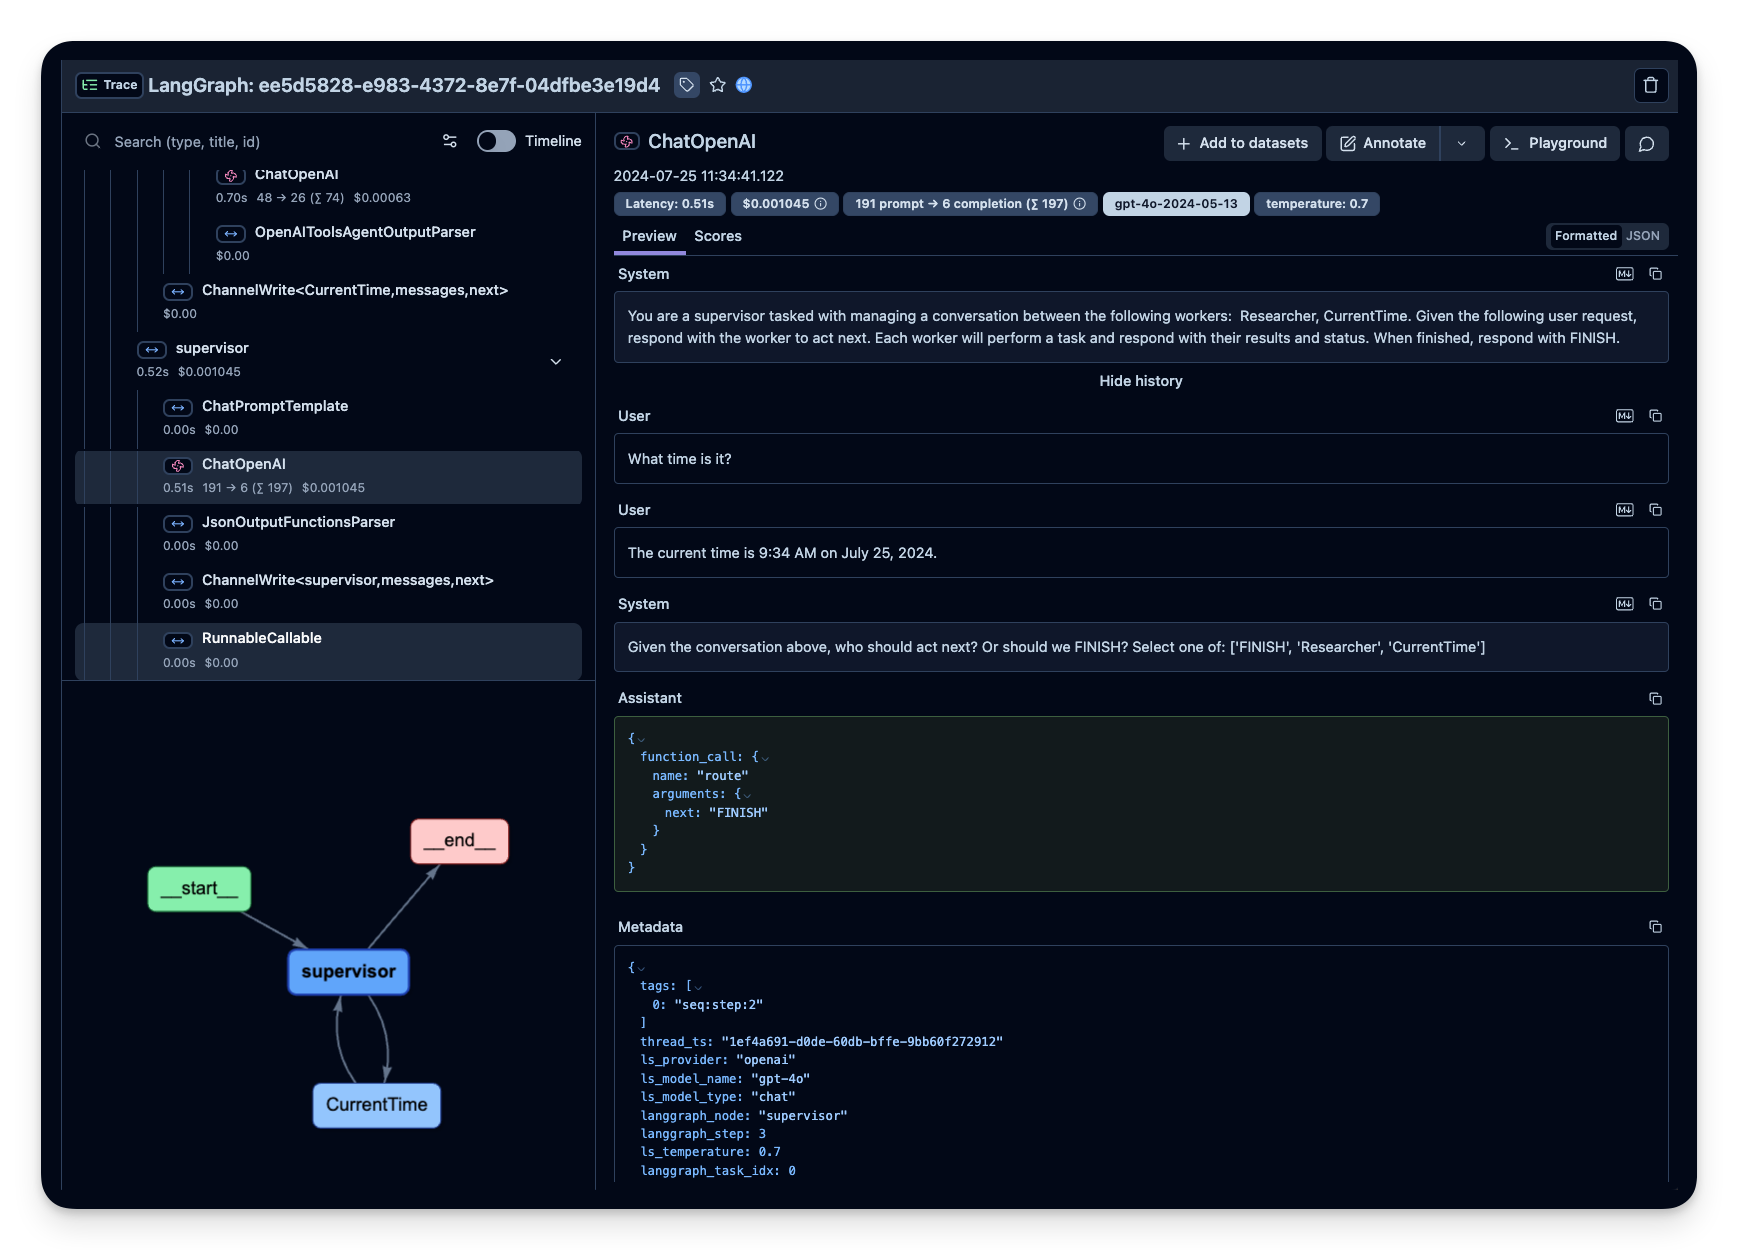
Task: Click the ChatOpenAI model icon in the run tree
Action: 177,465
